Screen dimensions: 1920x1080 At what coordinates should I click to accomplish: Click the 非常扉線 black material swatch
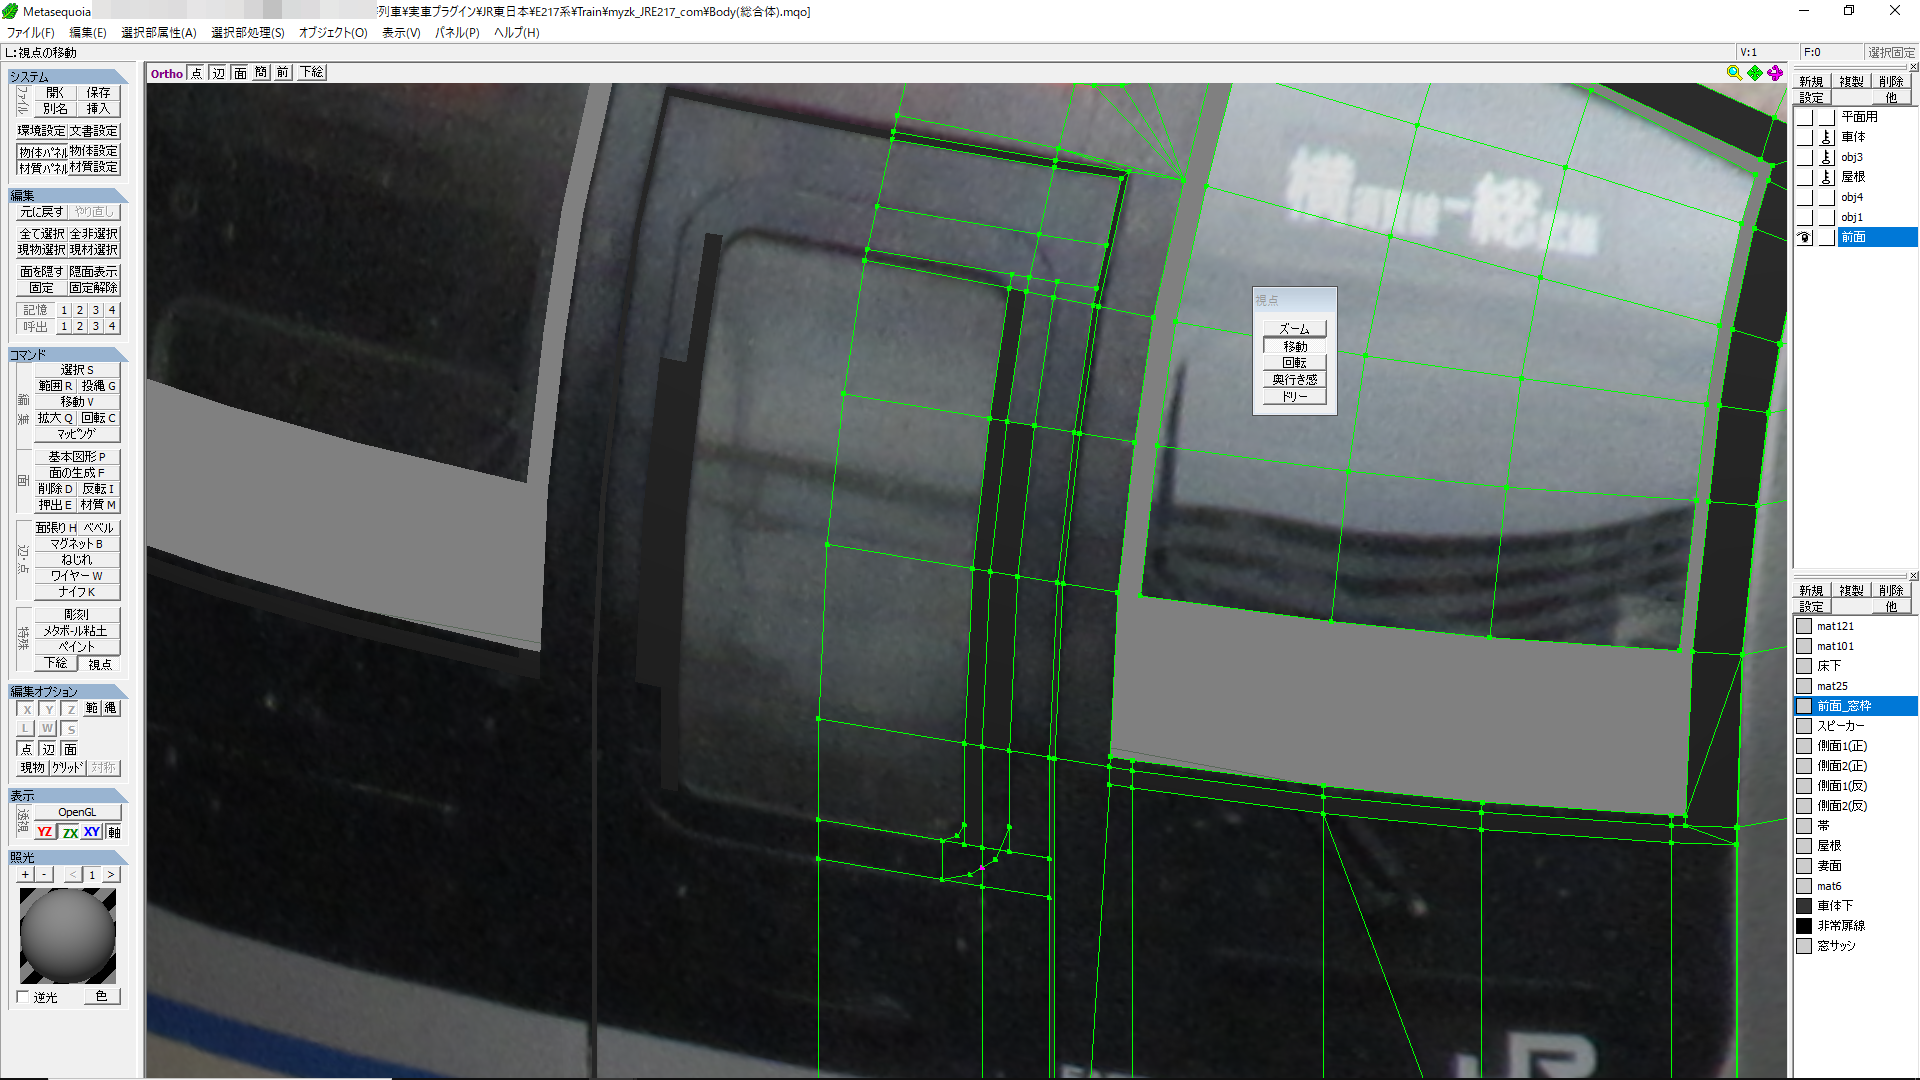[1804, 926]
